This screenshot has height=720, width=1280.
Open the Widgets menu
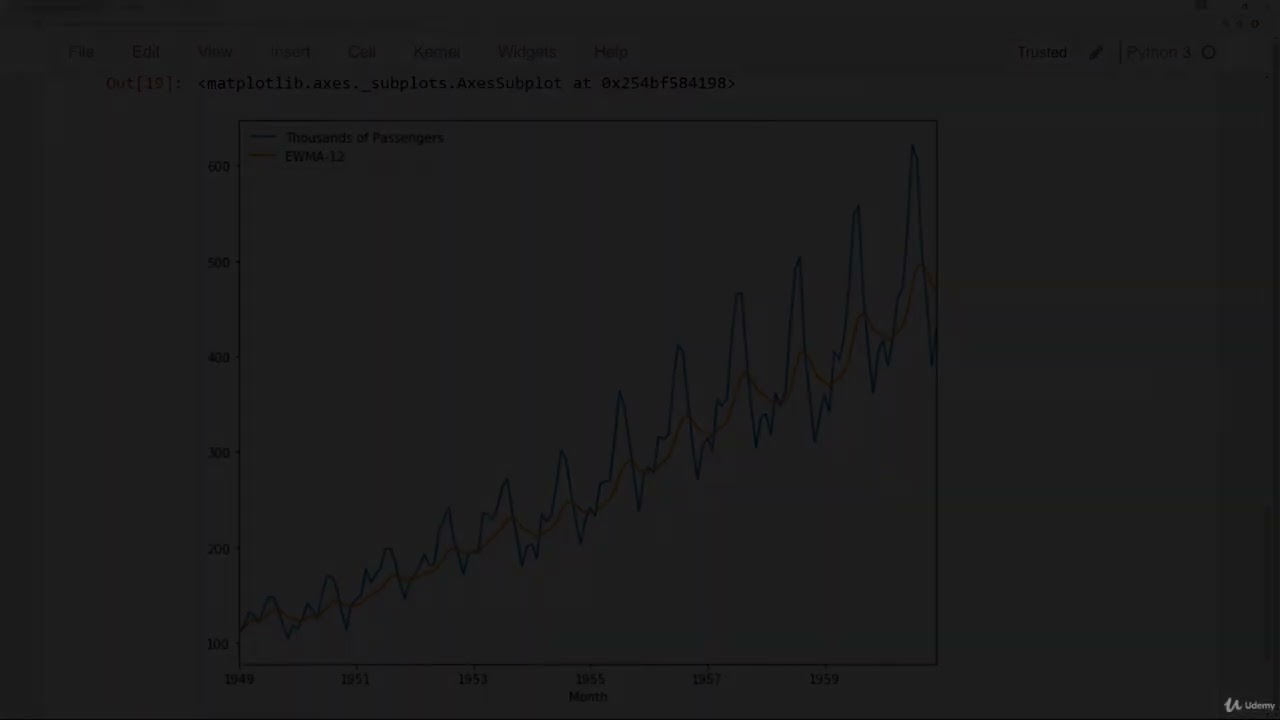tap(527, 52)
